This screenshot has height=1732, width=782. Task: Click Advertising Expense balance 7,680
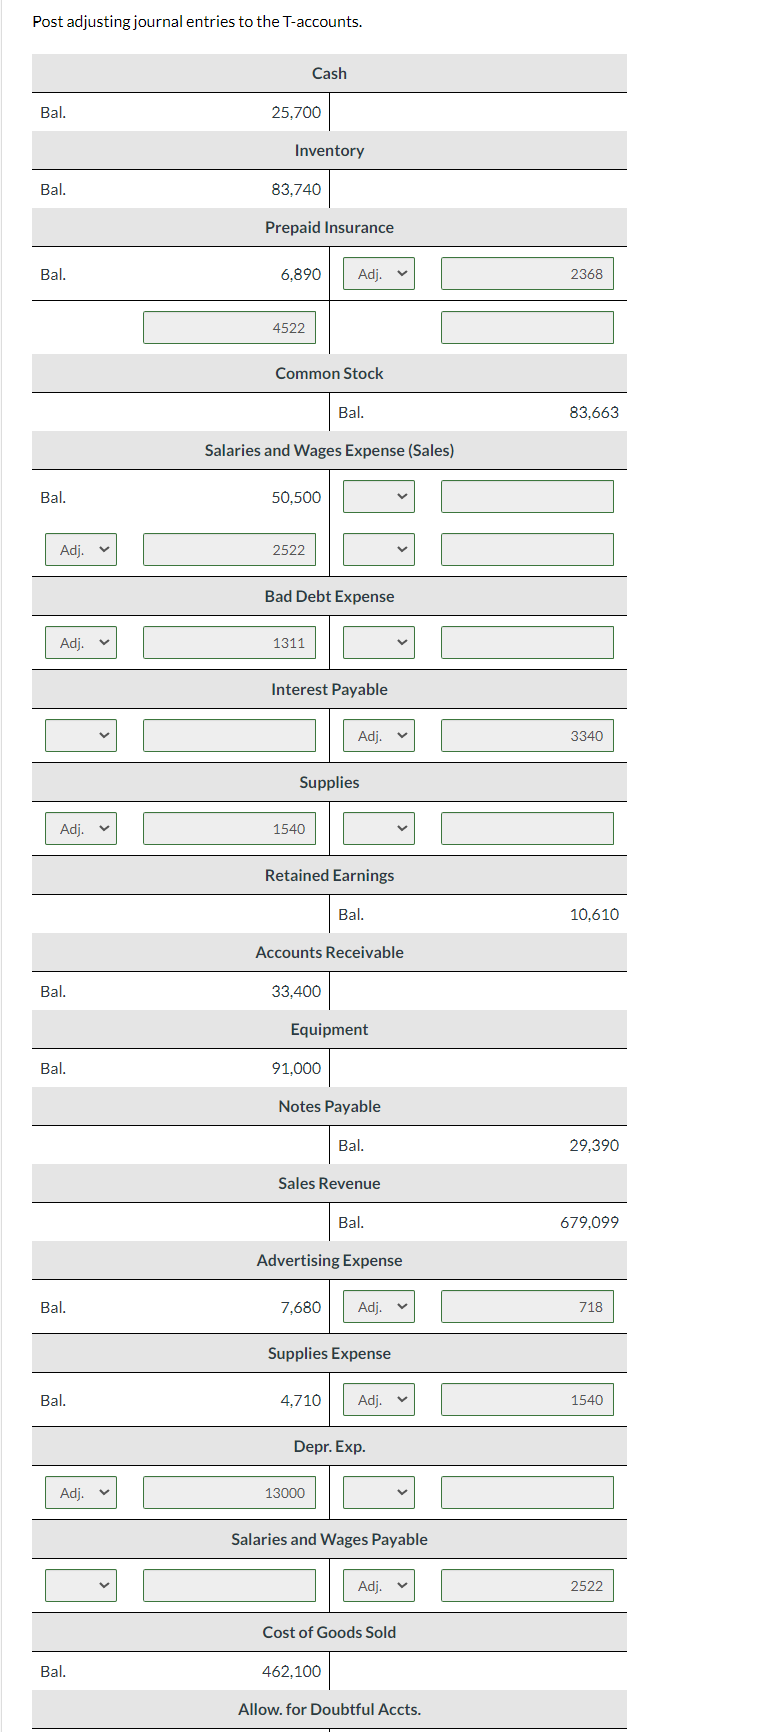(301, 1307)
